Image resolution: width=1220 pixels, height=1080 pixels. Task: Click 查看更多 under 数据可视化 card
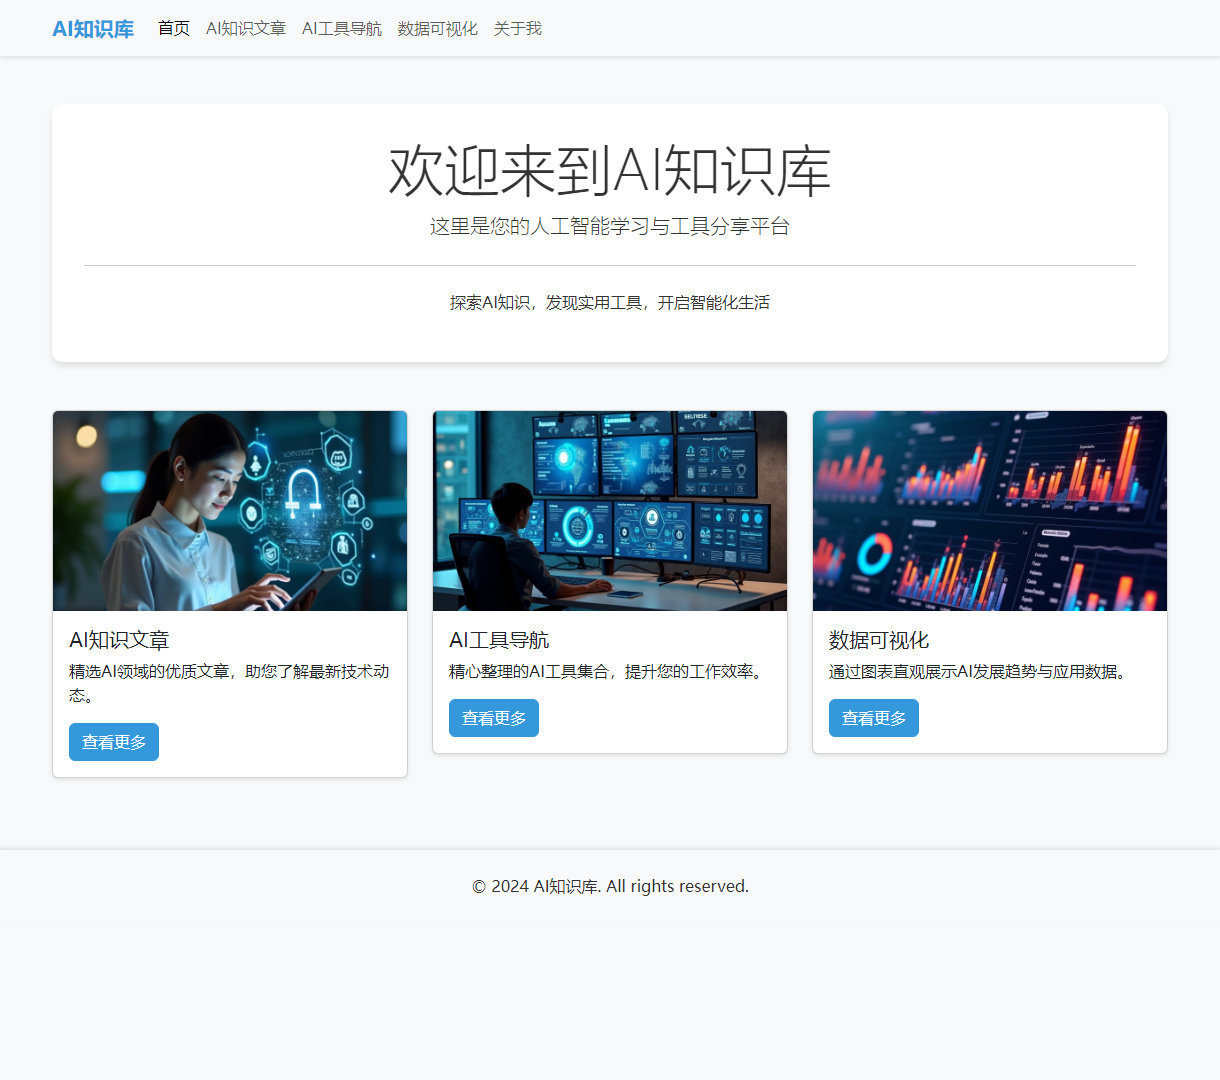(x=873, y=717)
